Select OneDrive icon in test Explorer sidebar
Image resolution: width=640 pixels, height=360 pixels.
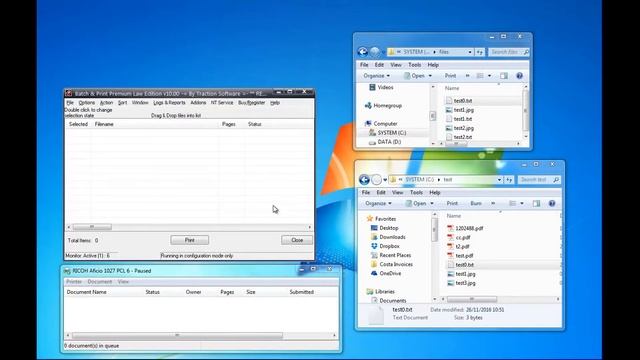coord(374,273)
